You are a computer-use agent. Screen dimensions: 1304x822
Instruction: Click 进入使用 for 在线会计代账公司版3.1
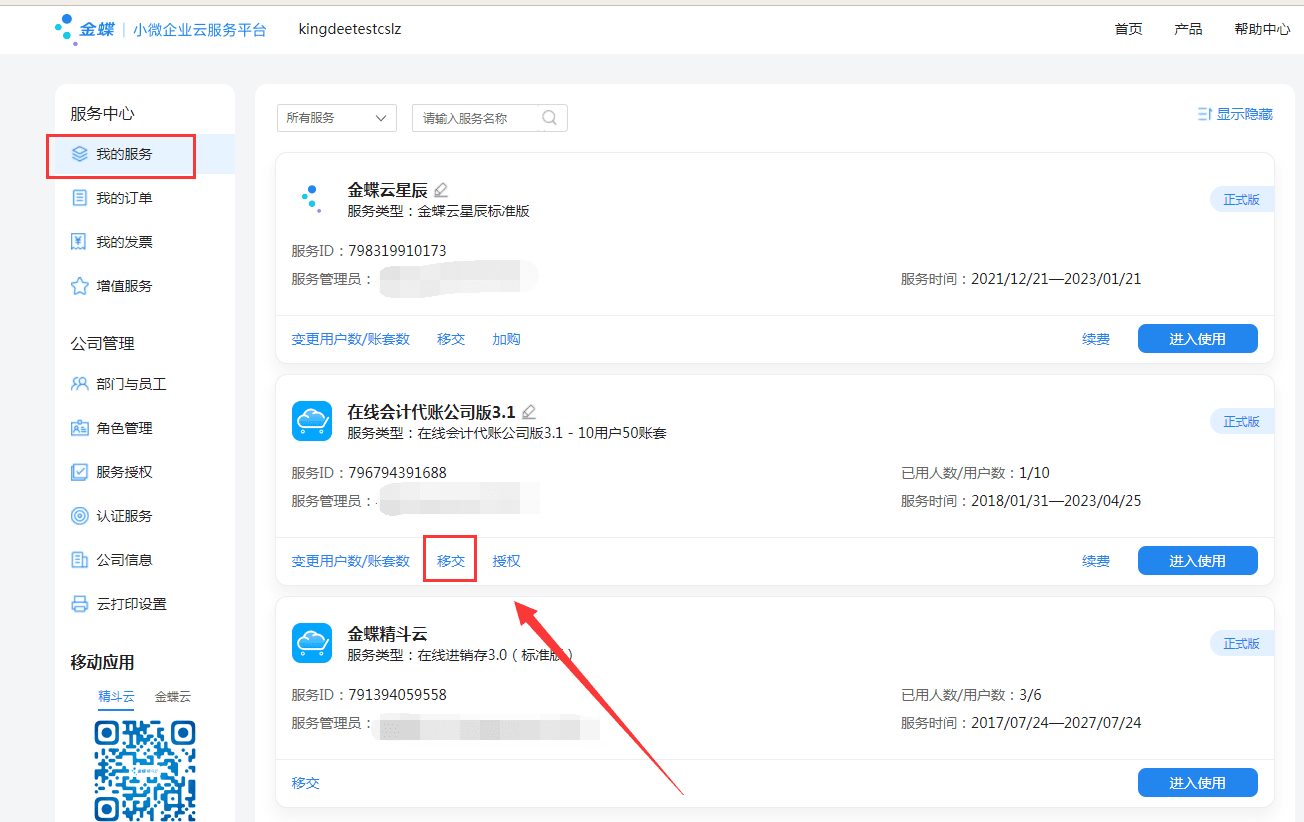pos(1198,561)
